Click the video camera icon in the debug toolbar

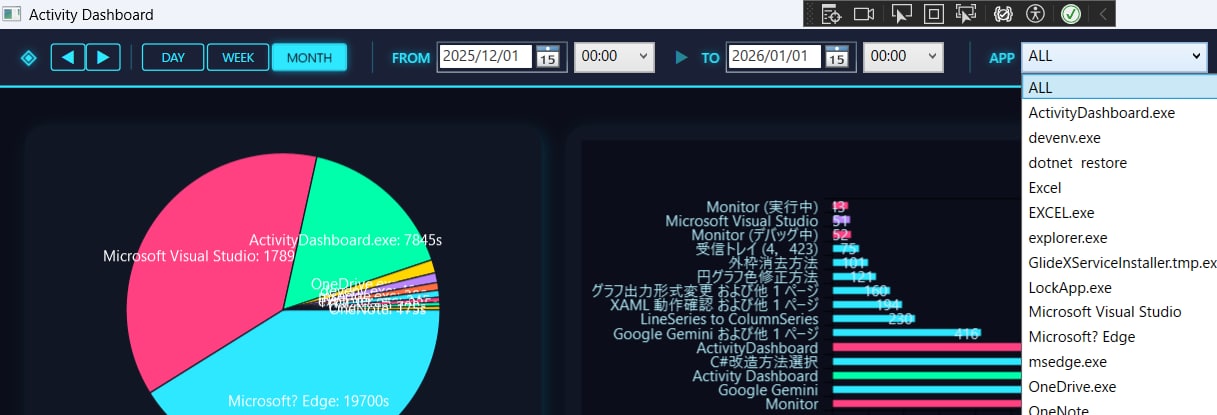pyautogui.click(x=864, y=14)
